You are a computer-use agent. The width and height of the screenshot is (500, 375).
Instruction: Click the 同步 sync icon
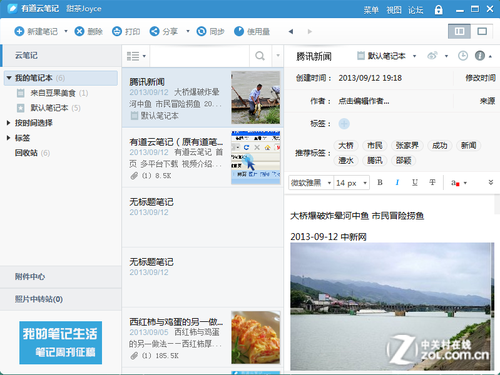click(x=201, y=31)
